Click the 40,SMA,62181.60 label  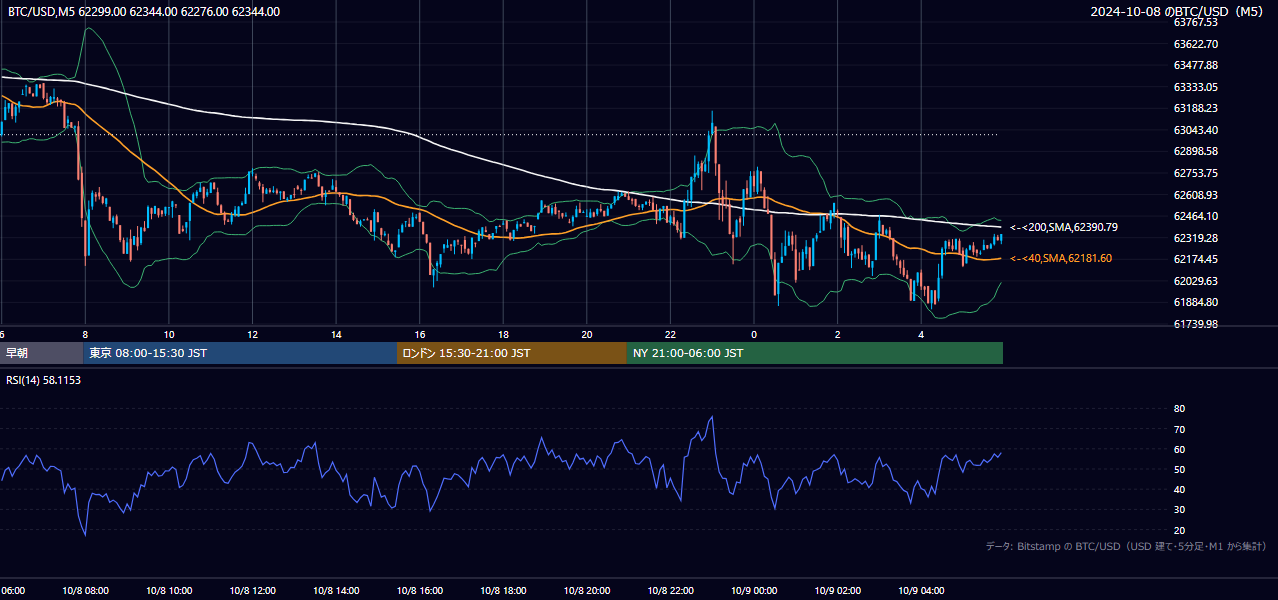1061,259
